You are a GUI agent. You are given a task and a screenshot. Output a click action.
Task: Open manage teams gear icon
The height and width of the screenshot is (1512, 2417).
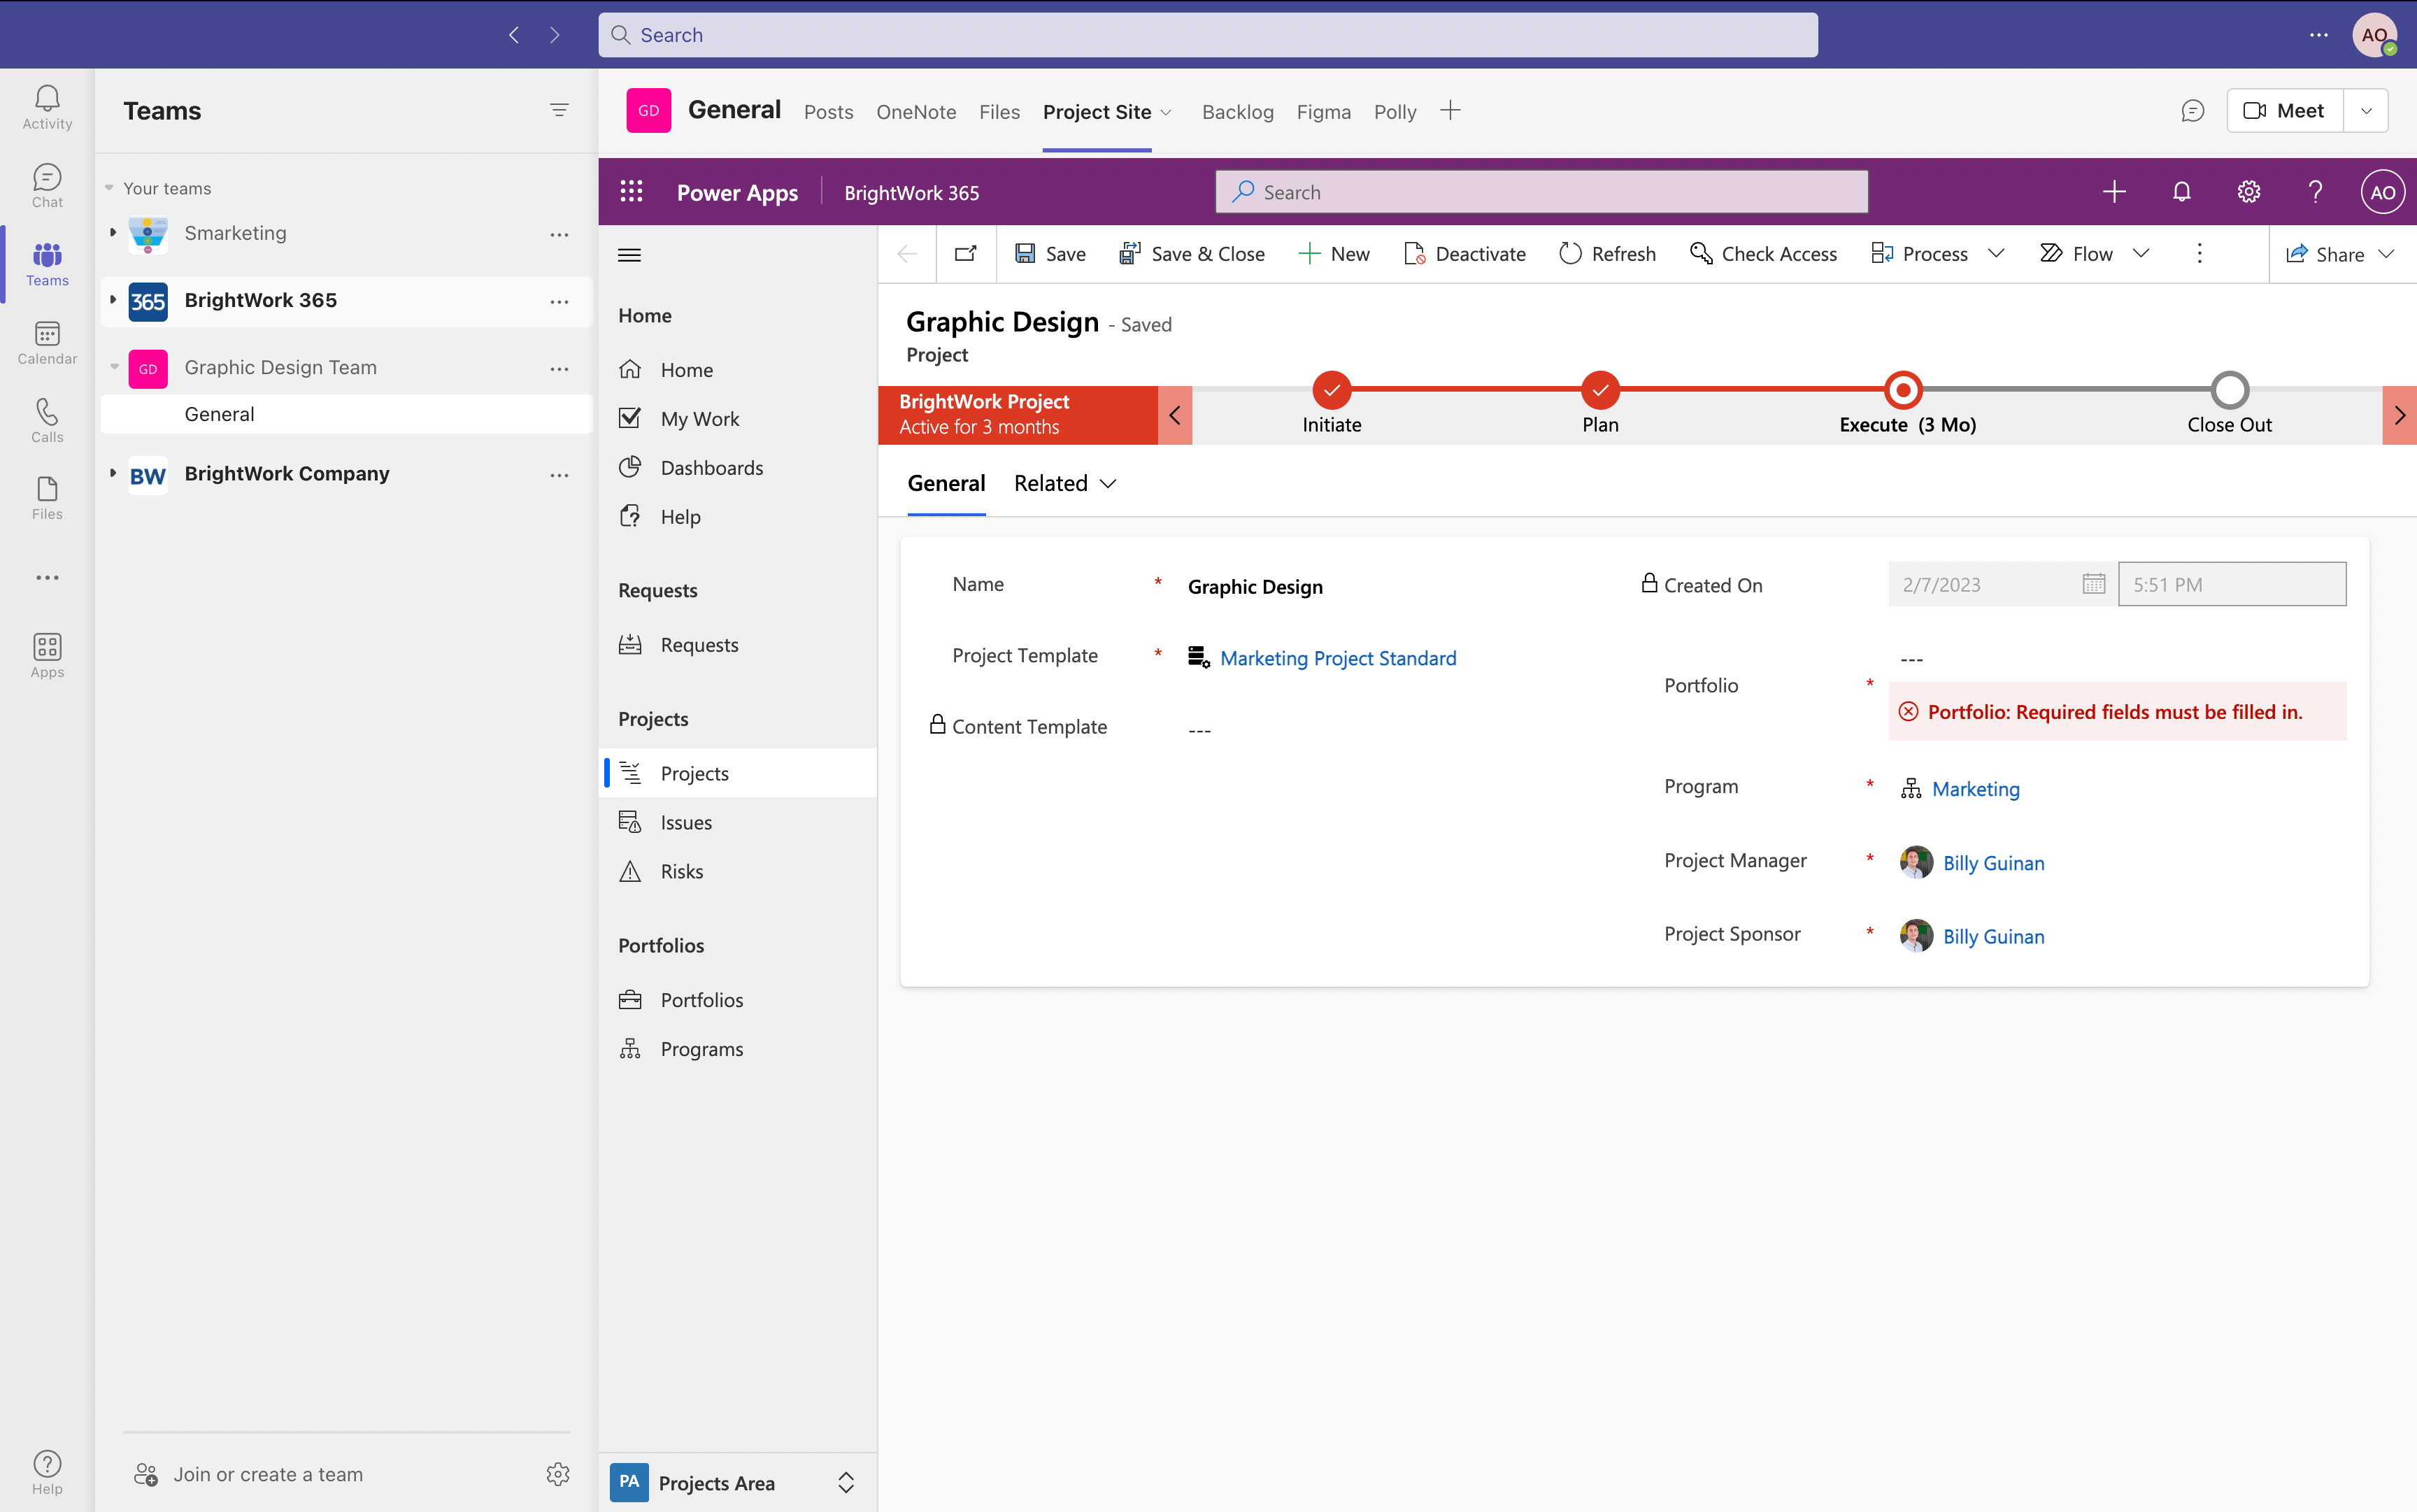coord(558,1474)
